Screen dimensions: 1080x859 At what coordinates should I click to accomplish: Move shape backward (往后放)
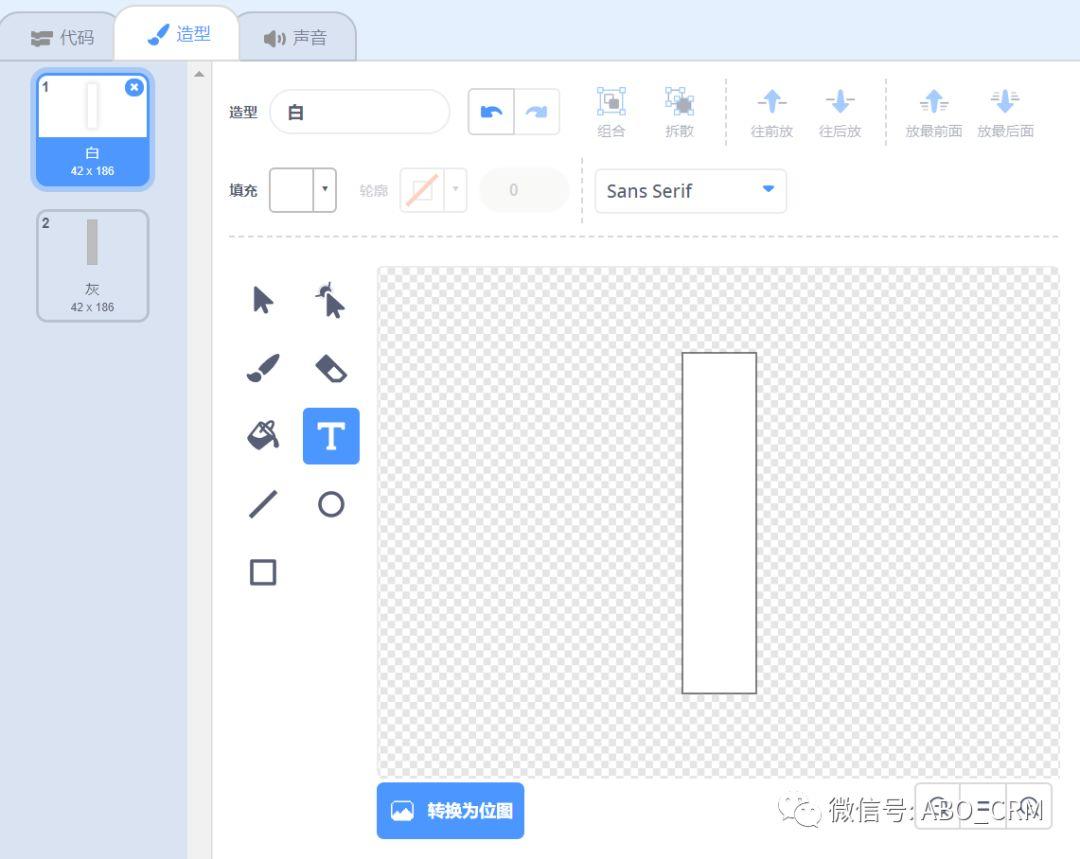tap(840, 112)
